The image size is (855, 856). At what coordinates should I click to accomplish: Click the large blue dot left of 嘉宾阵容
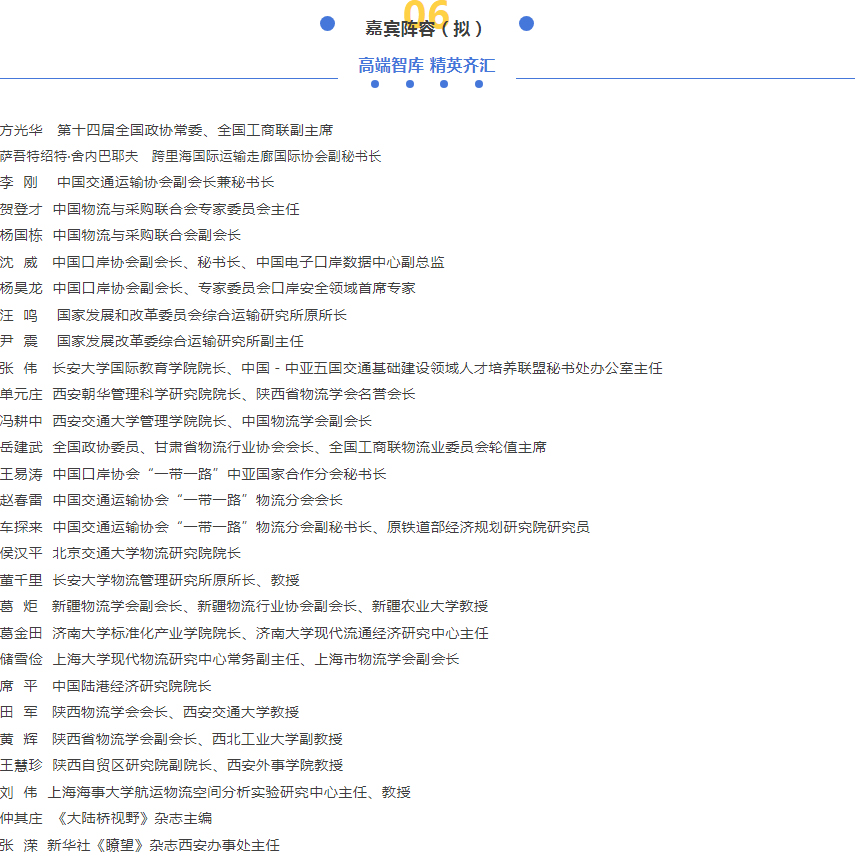click(x=327, y=24)
